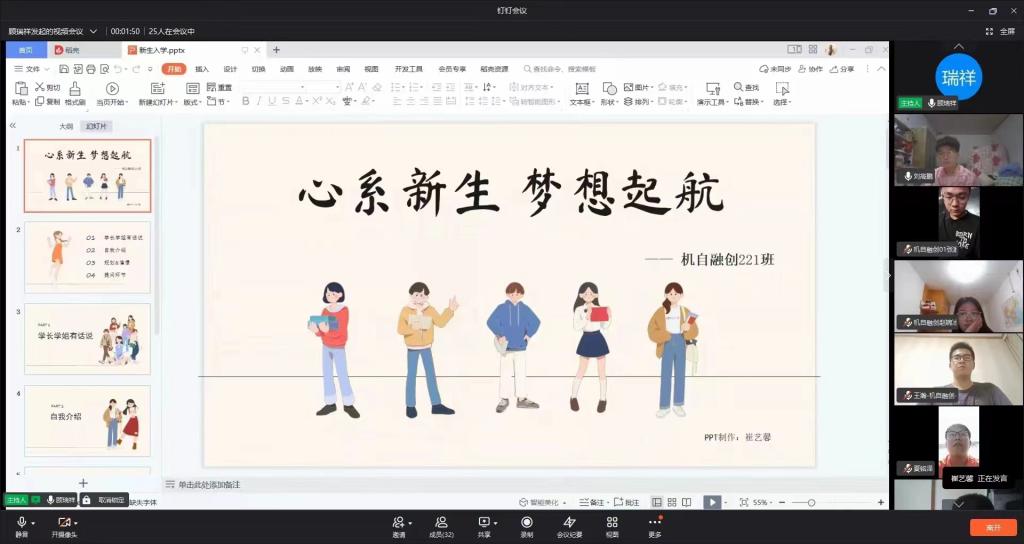Screen dimensions: 1024x544
Task: Click the slideshow play button in status bar
Action: [711, 502]
